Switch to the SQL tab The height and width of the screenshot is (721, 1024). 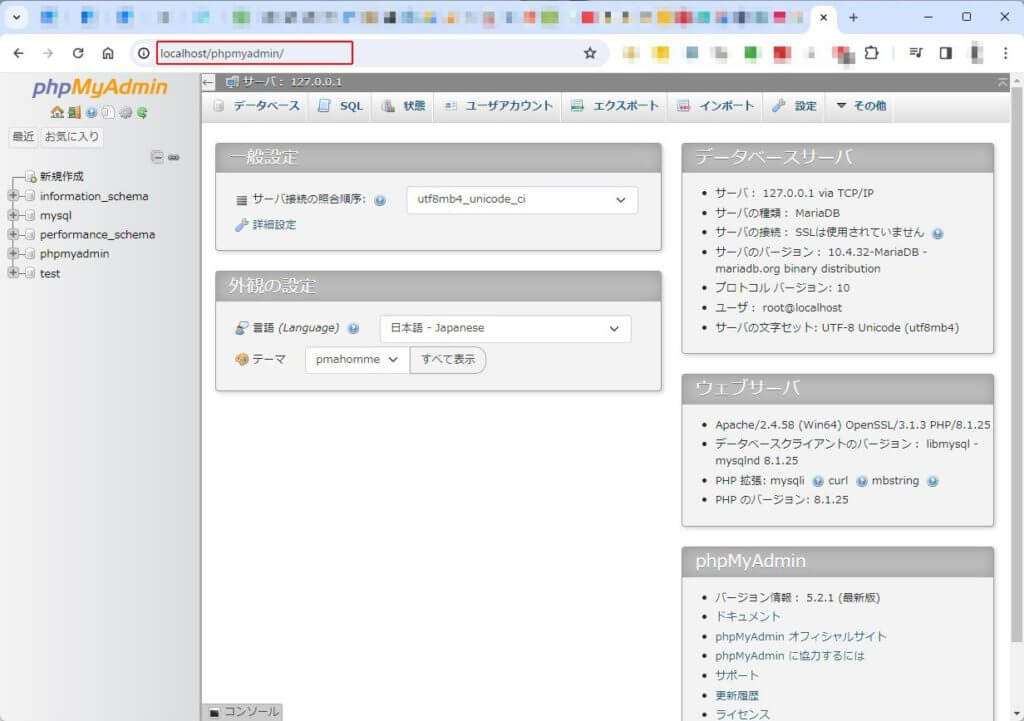[x=340, y=106]
